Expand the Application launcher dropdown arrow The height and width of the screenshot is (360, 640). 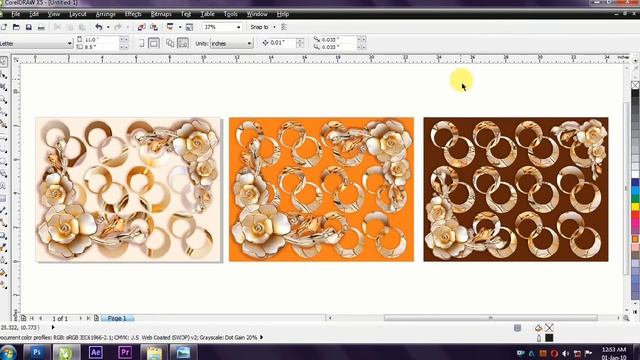tap(180, 27)
